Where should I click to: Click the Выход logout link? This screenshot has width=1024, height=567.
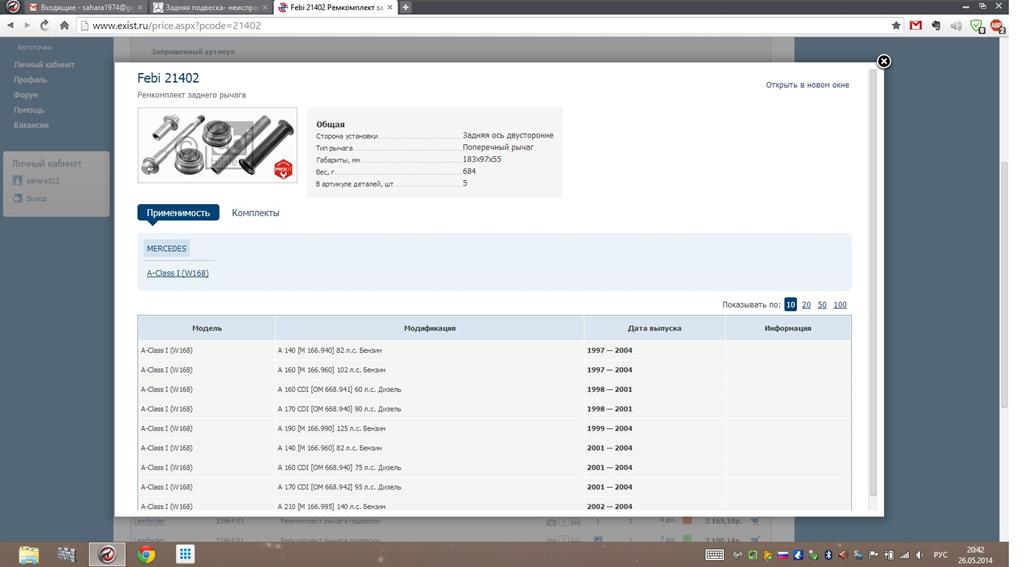pyautogui.click(x=36, y=199)
